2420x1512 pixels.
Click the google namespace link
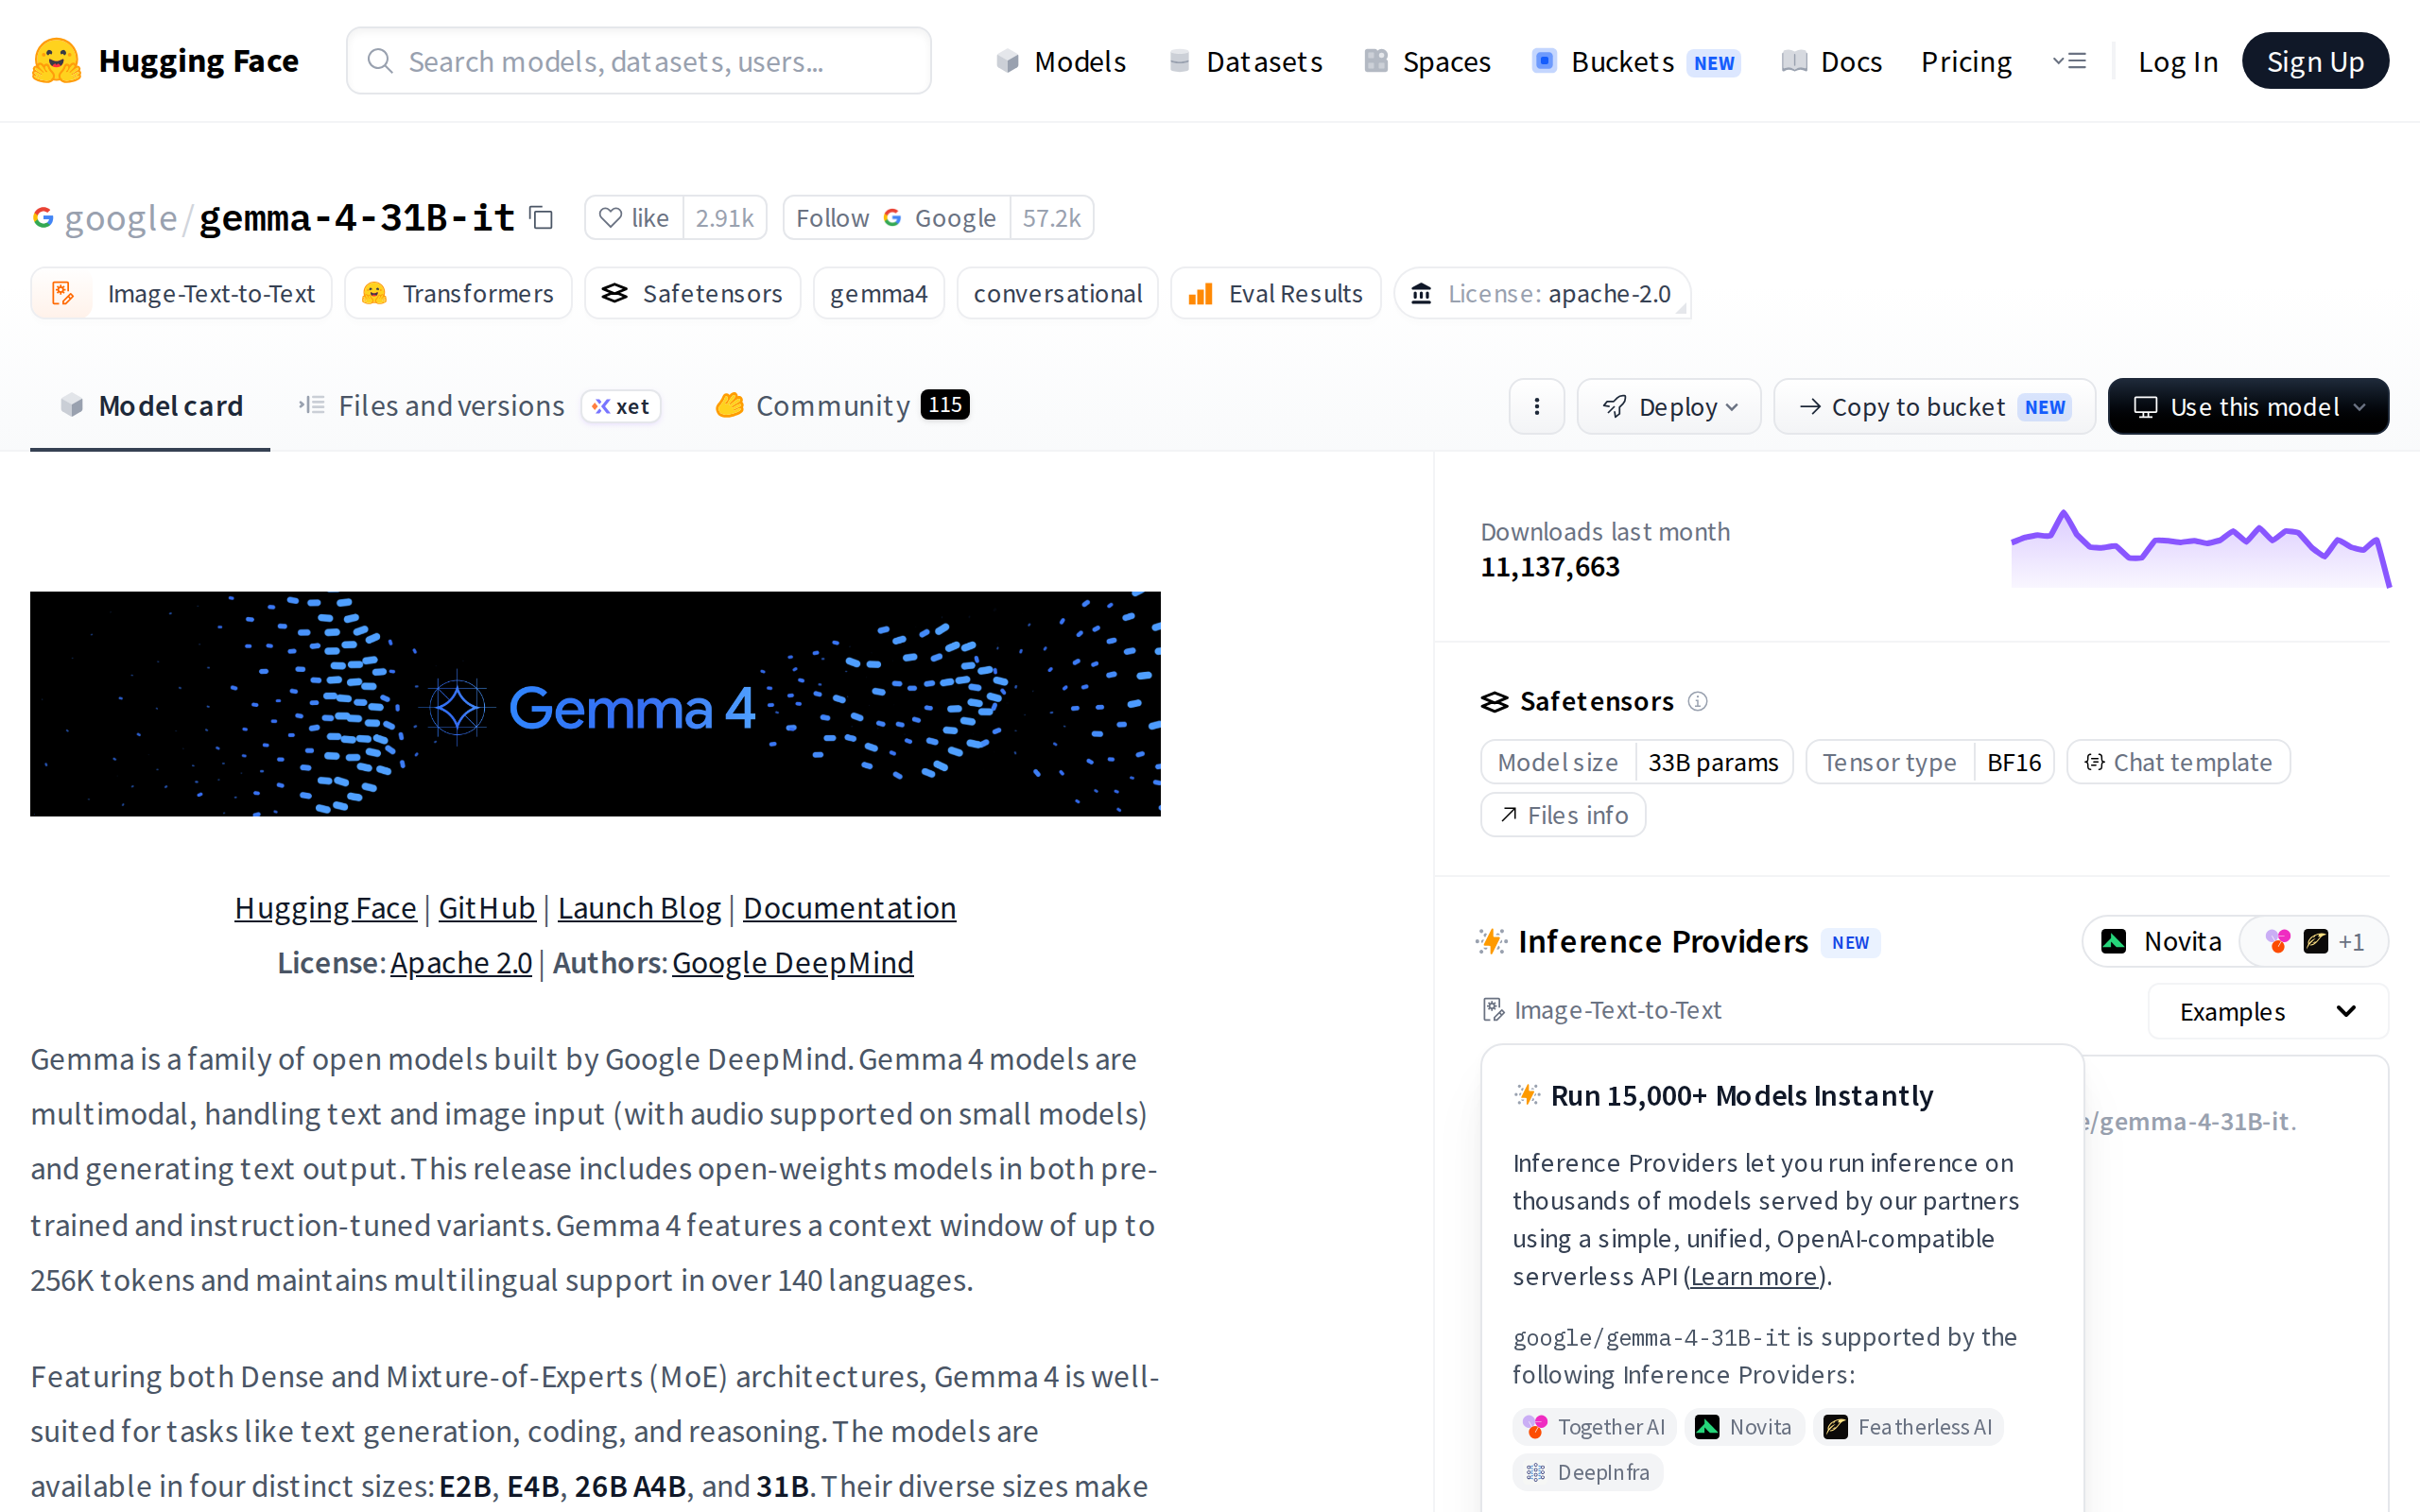coord(121,217)
